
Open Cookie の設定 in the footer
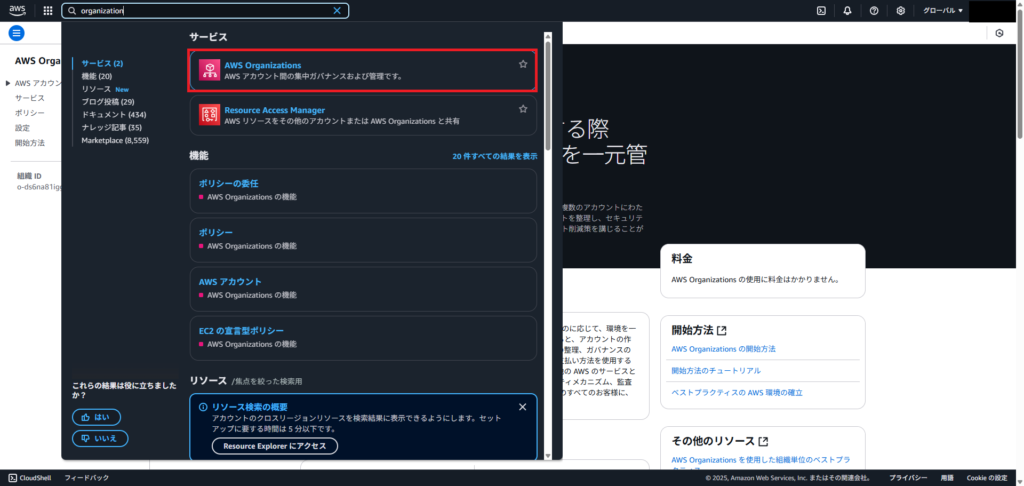987,478
